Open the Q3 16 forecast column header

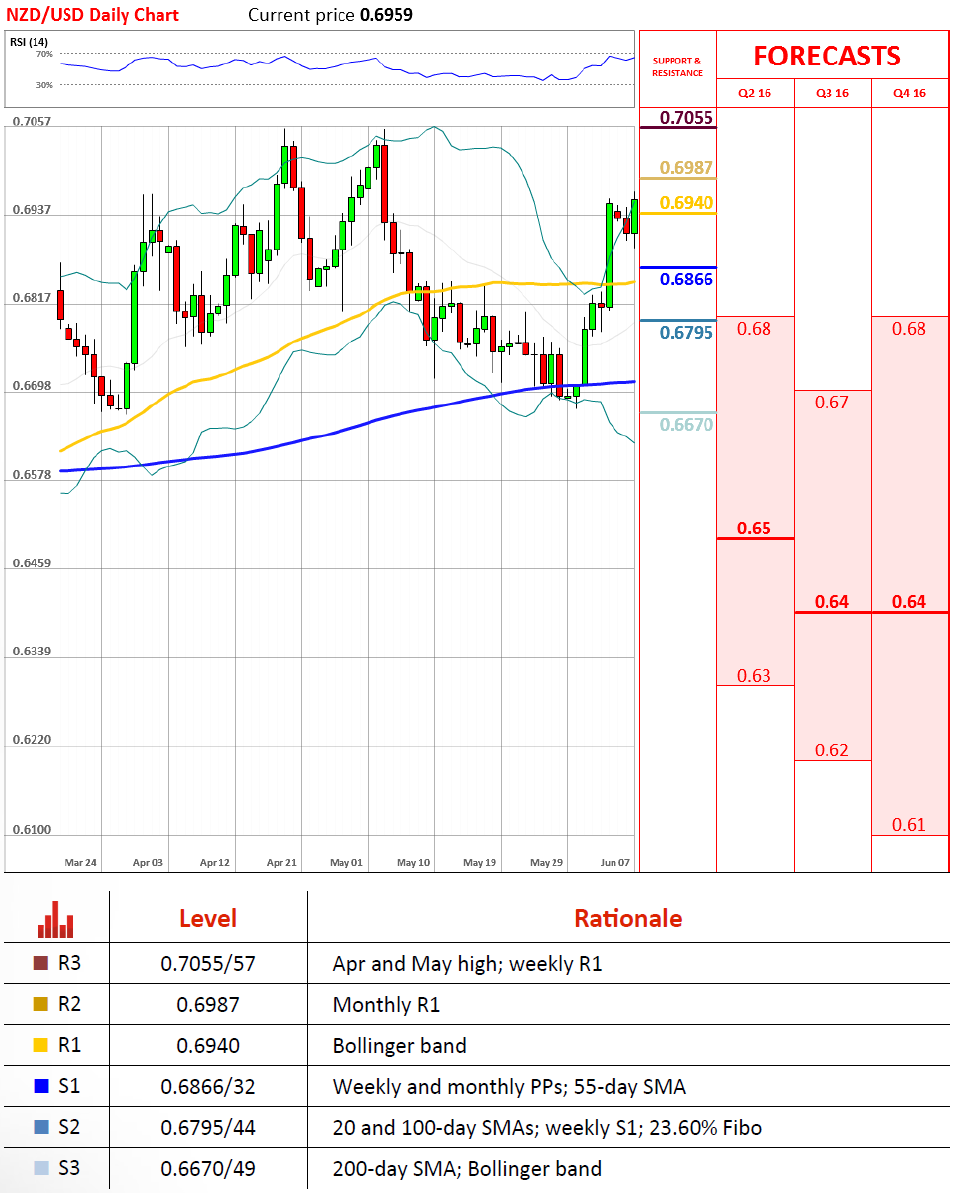point(832,93)
